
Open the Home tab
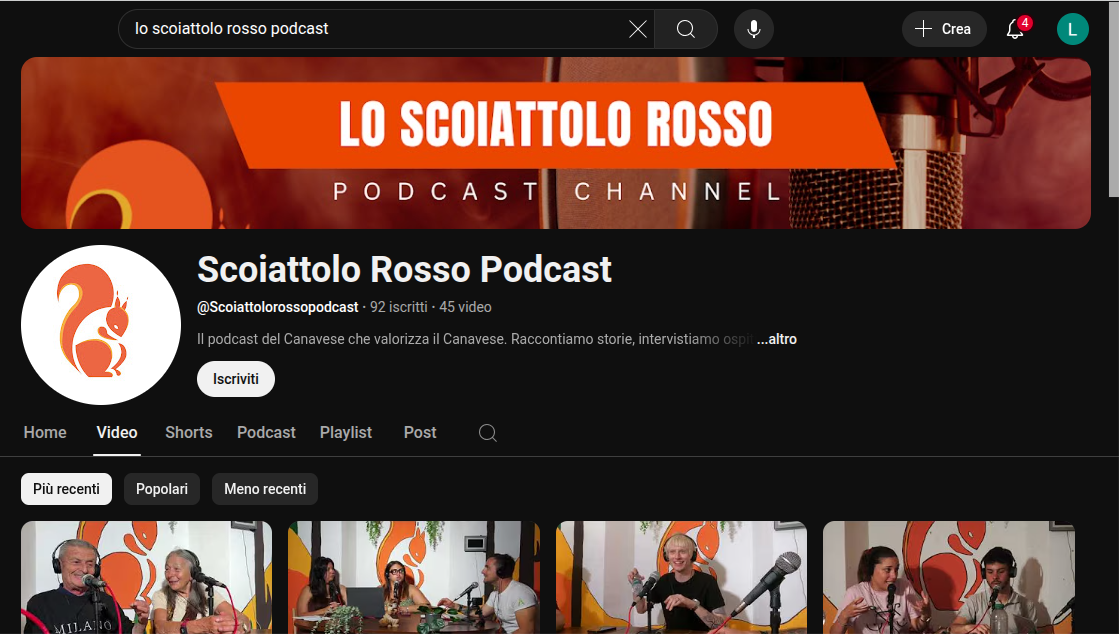click(45, 433)
